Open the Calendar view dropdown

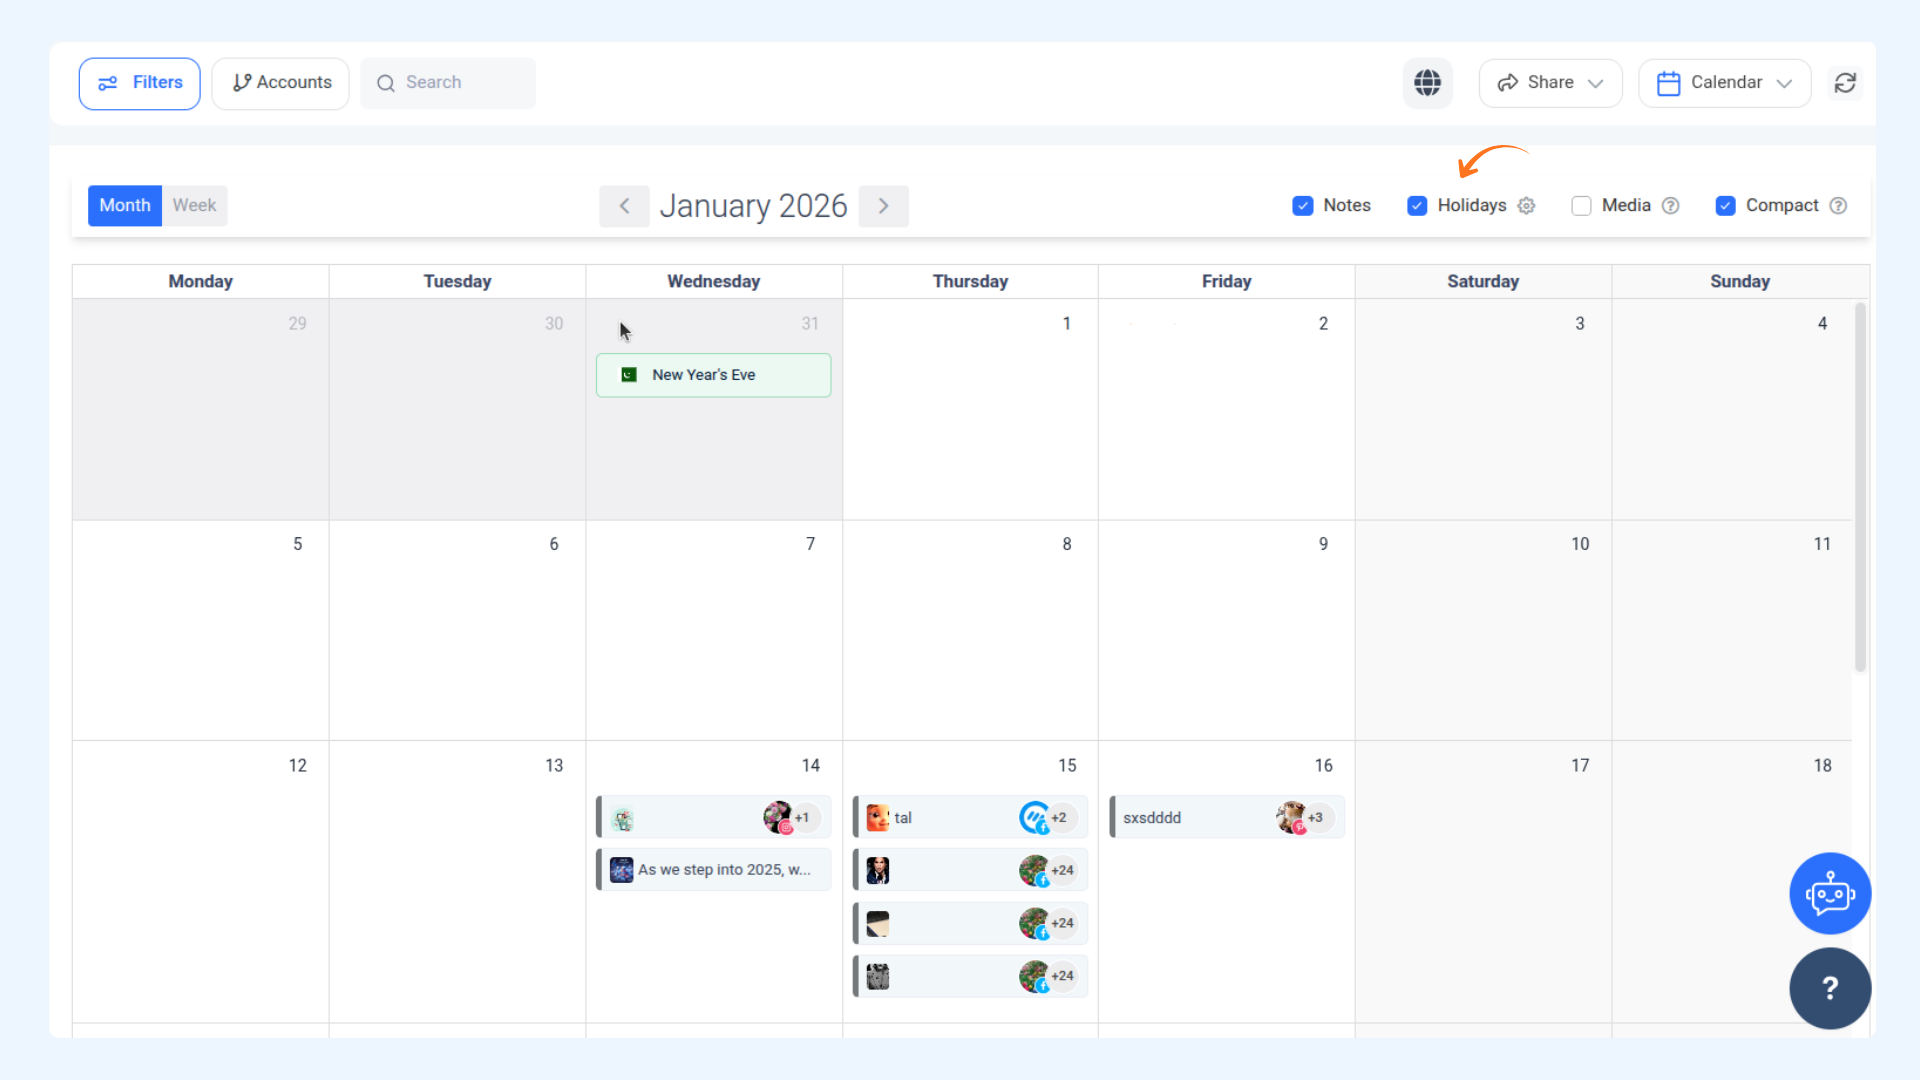[x=1724, y=83]
